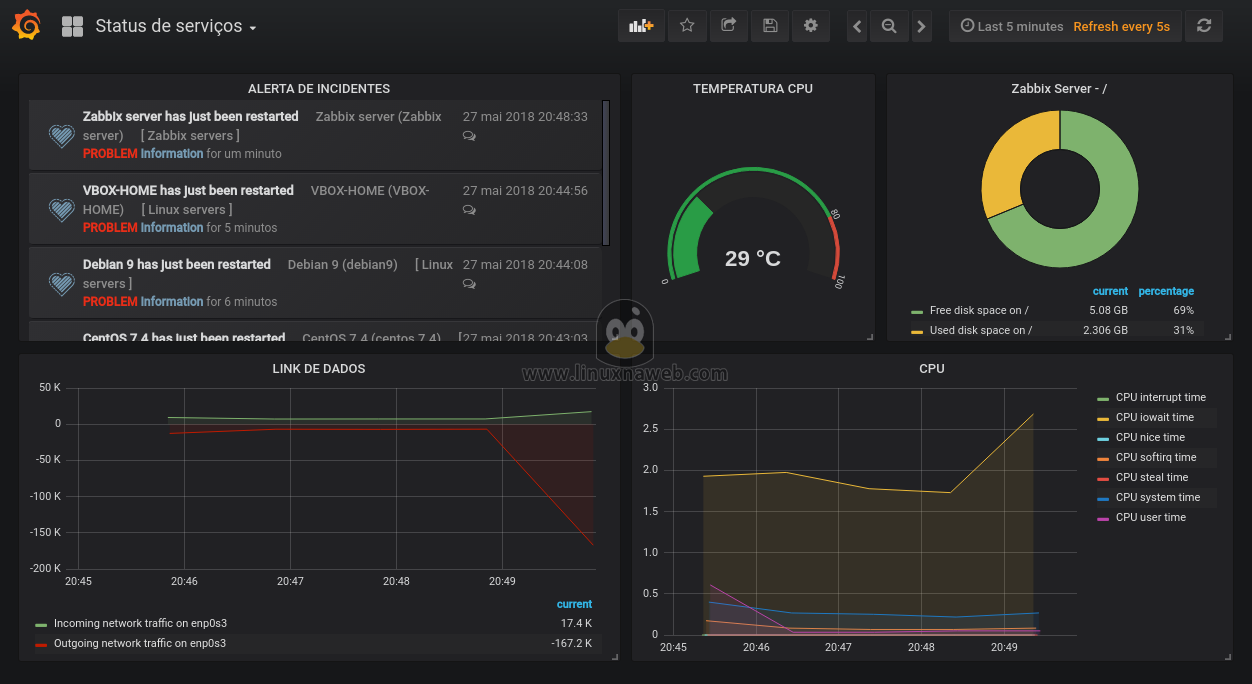Click the 29 °C gauge value
The image size is (1252, 684).
(x=753, y=259)
